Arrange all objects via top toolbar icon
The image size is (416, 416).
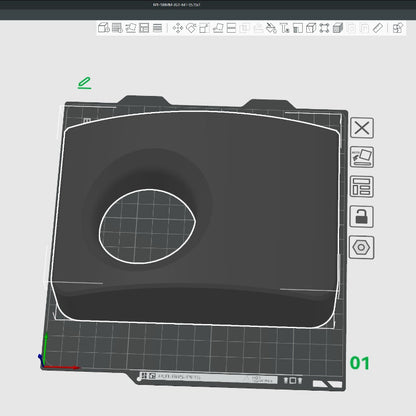pos(144,28)
